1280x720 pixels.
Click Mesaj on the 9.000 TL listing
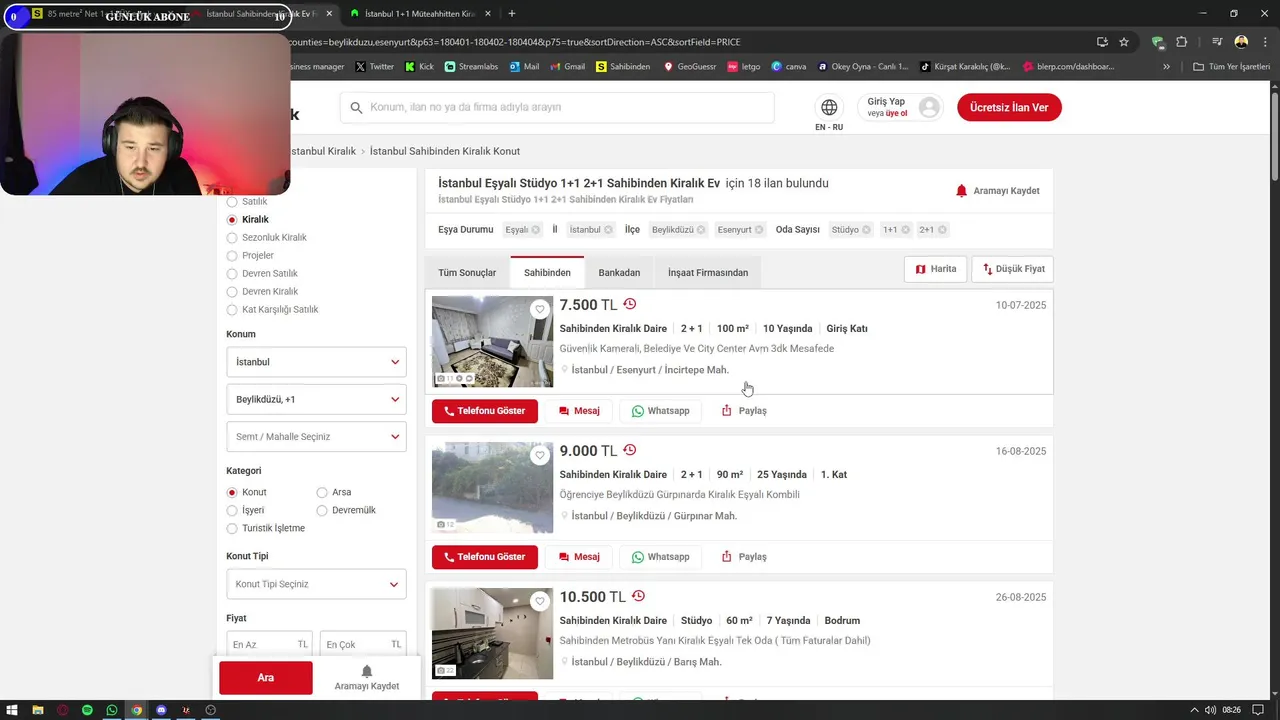pos(579,557)
